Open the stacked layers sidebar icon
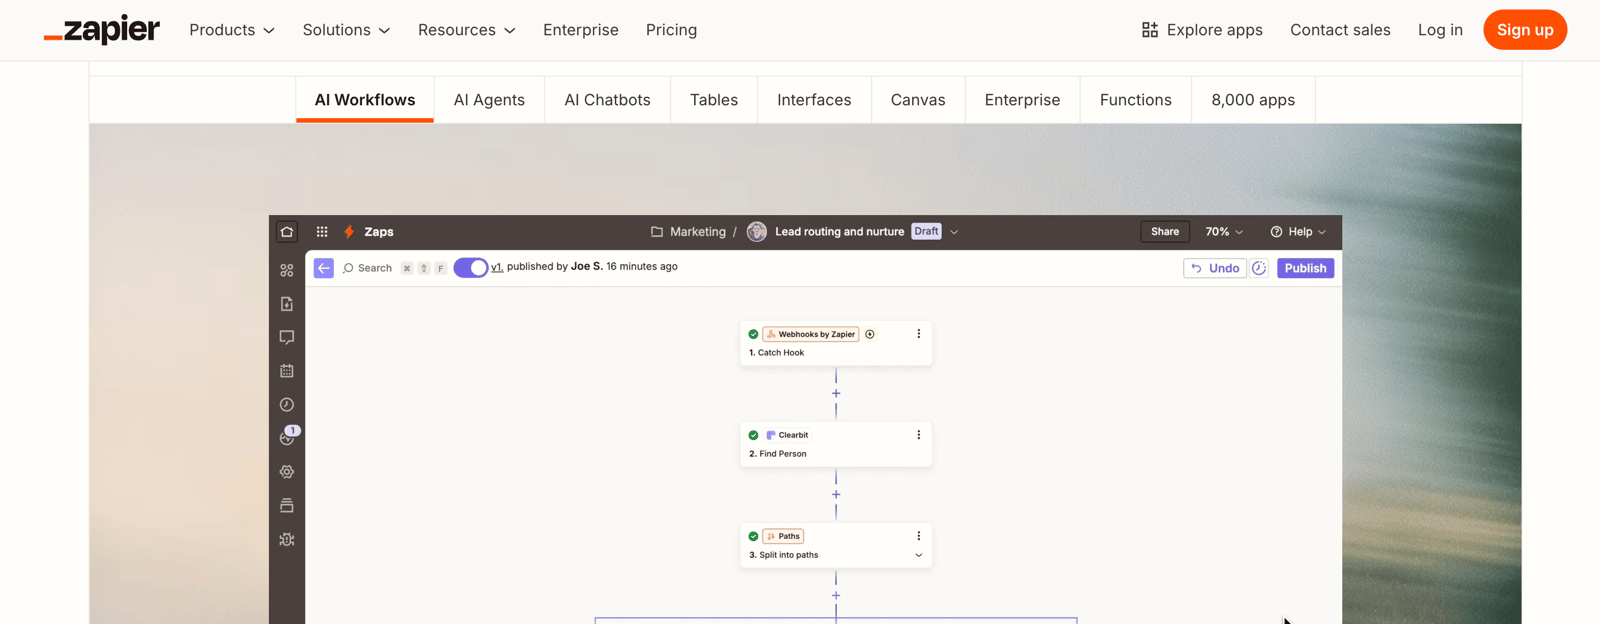This screenshot has height=624, width=1600. click(x=287, y=506)
